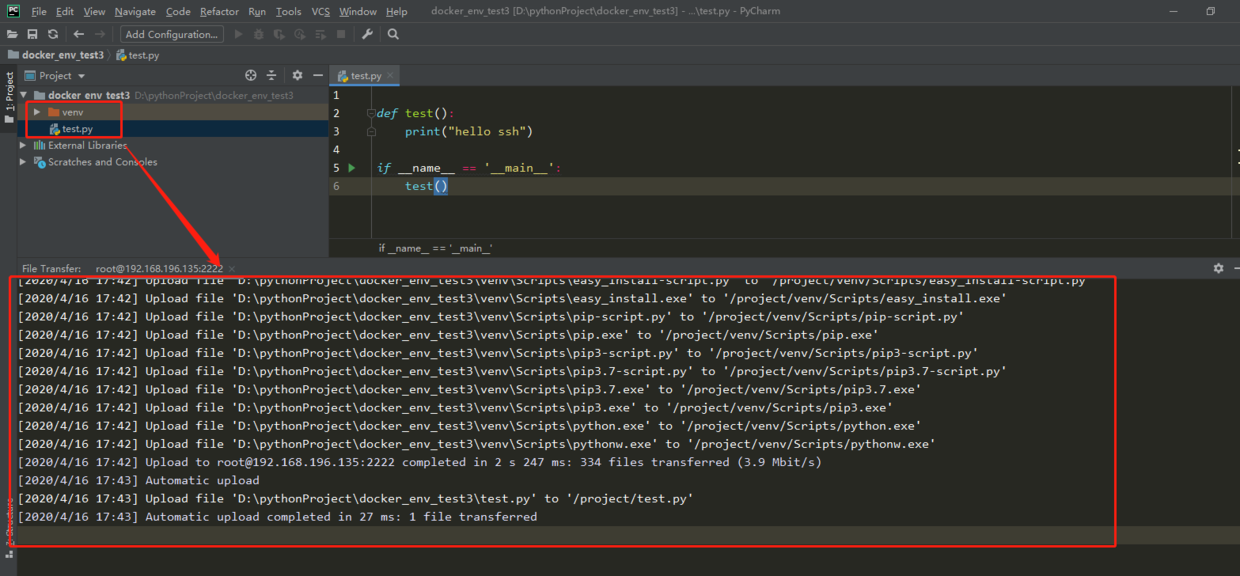Open the Navigate menu
The image size is (1240, 576).
135,12
